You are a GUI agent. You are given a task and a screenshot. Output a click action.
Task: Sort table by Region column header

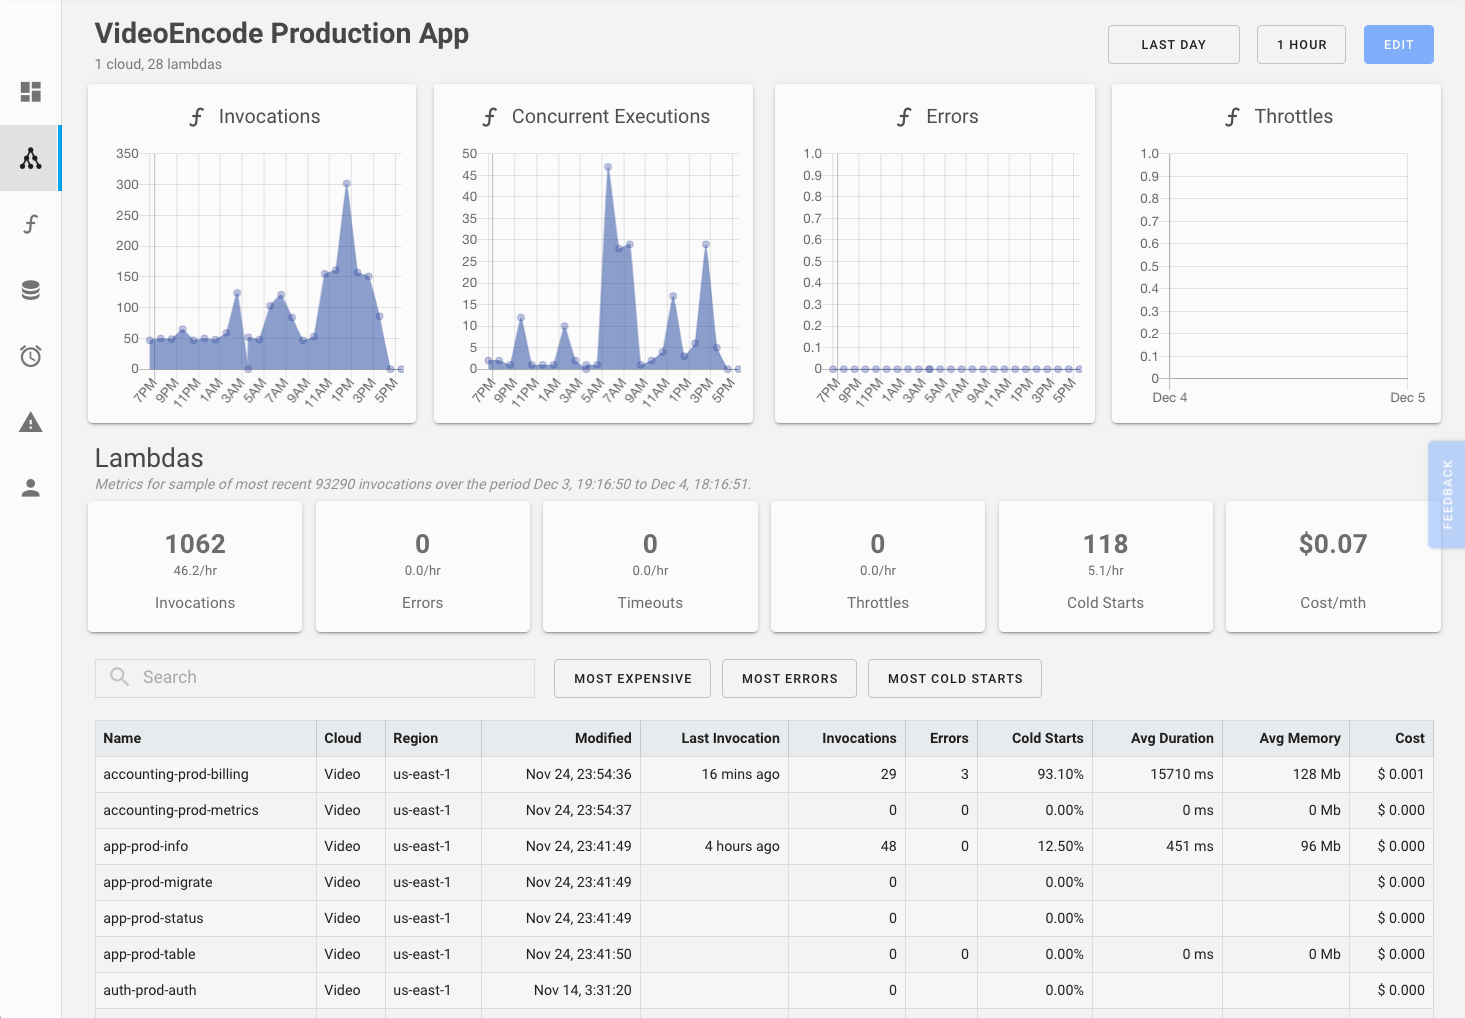pyautogui.click(x=433, y=738)
